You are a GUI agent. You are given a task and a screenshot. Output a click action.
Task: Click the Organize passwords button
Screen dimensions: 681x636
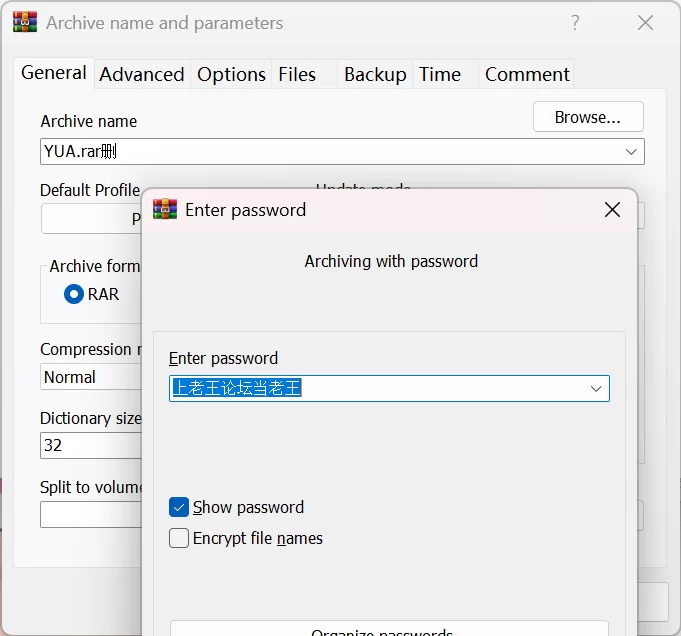pyautogui.click(x=389, y=629)
